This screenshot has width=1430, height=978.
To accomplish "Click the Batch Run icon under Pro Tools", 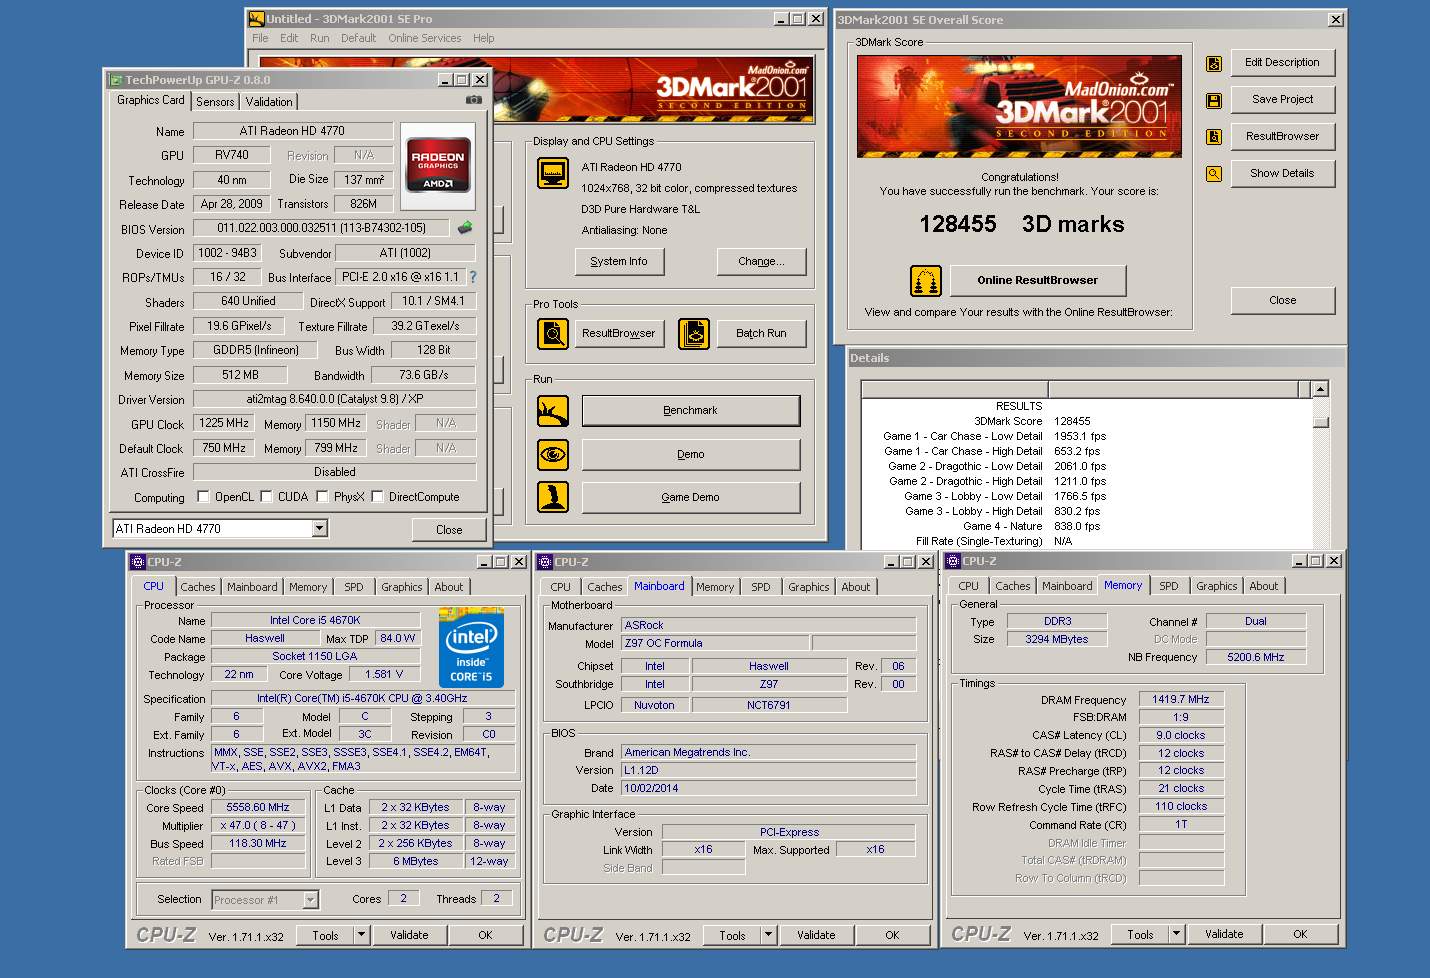I will (694, 333).
